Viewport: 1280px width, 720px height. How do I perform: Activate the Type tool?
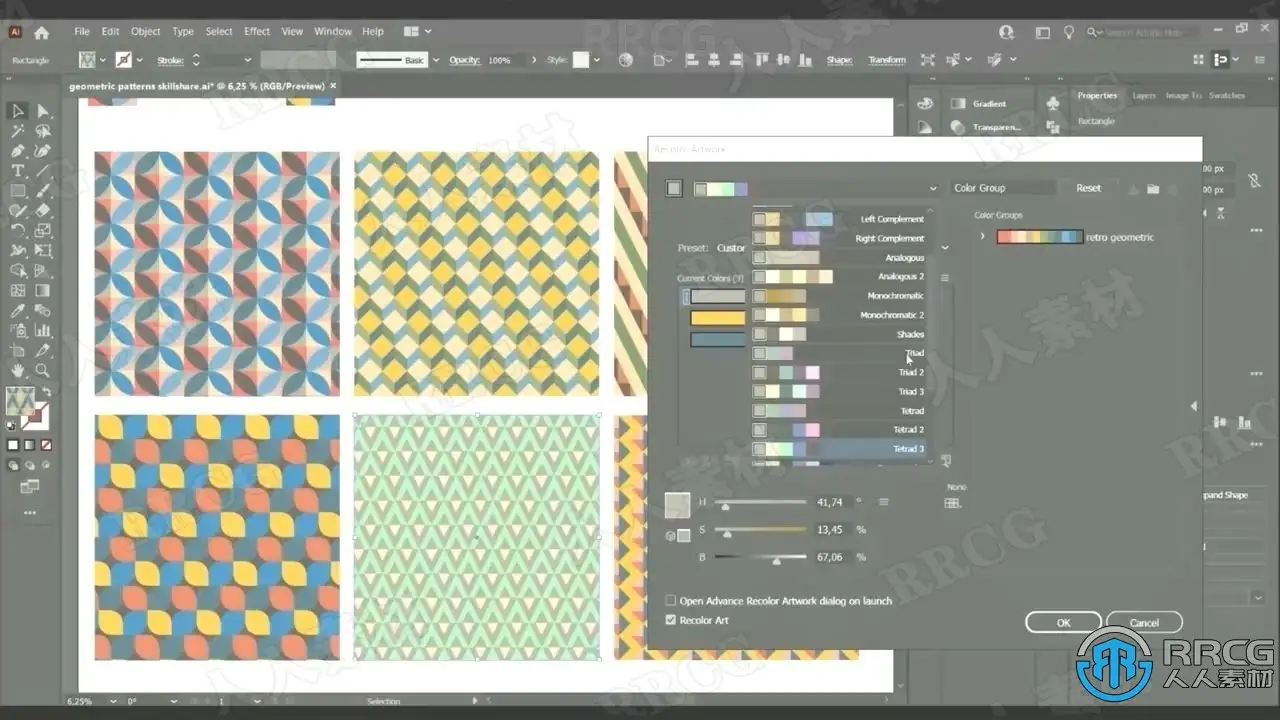[18, 171]
